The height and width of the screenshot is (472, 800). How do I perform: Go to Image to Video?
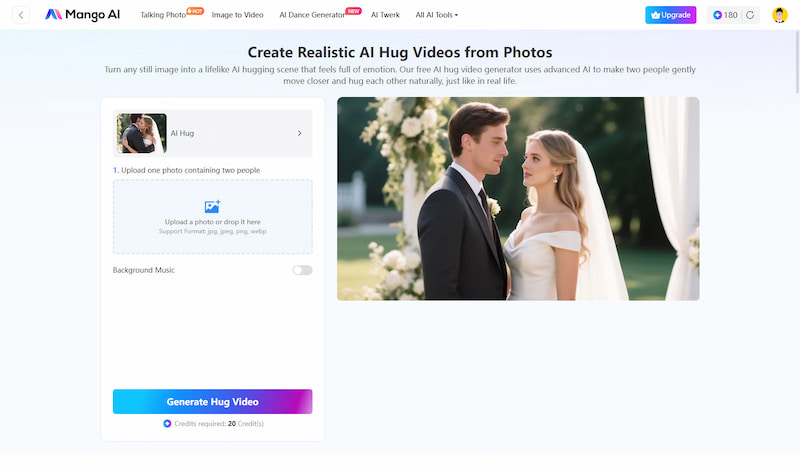[238, 15]
